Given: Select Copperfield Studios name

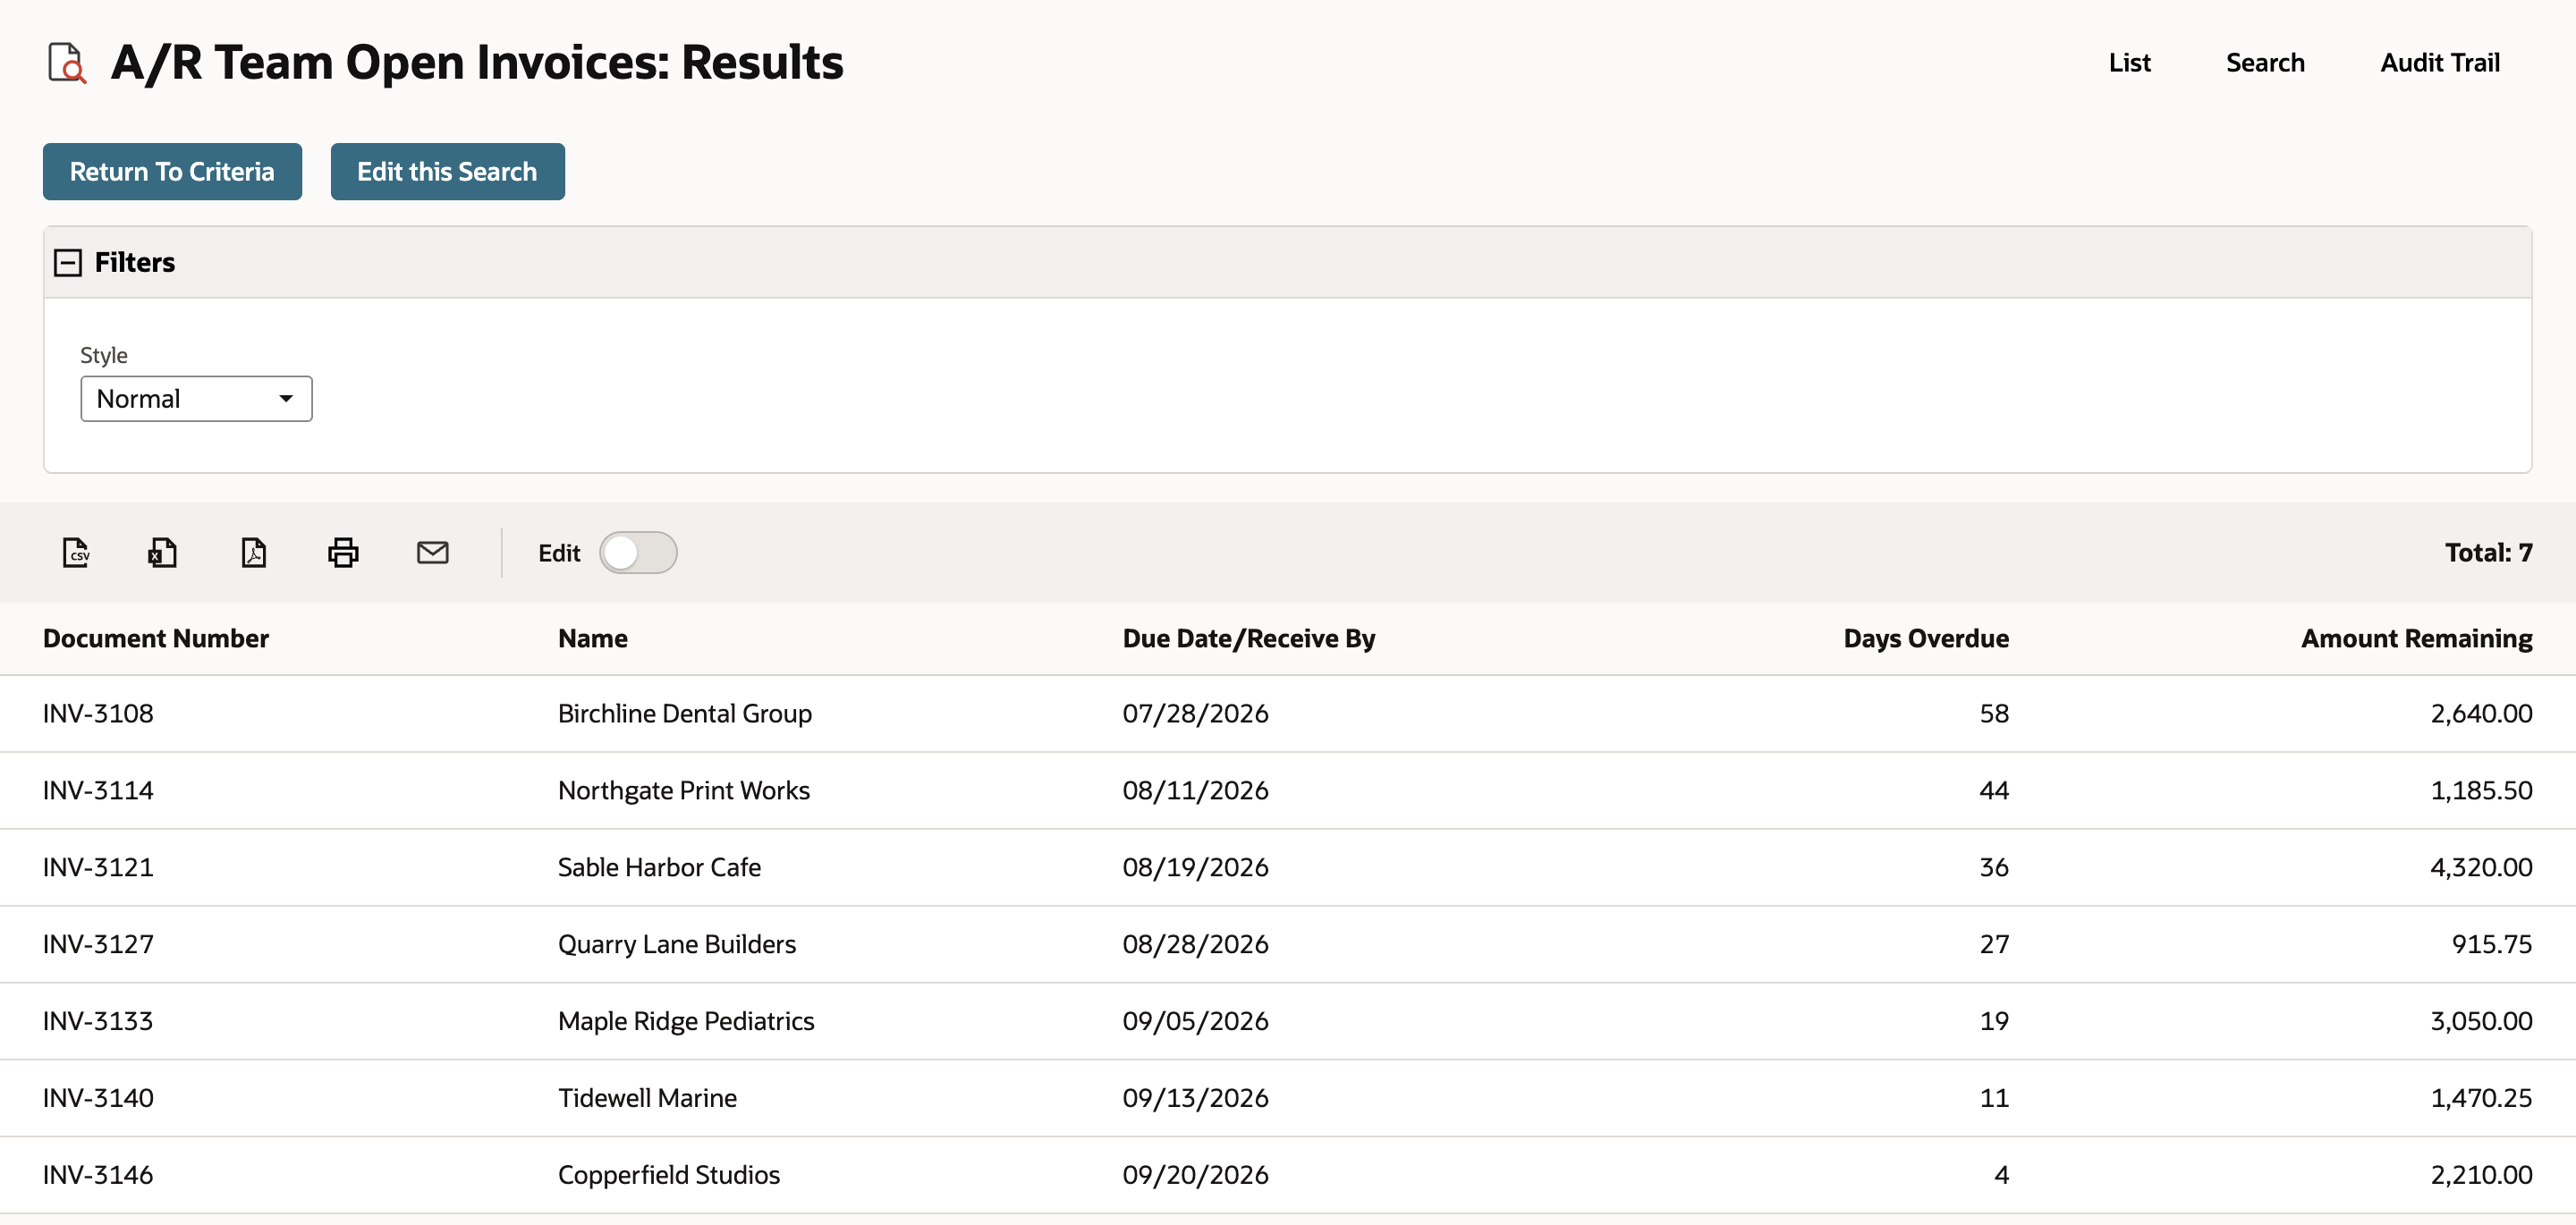Looking at the screenshot, I should [669, 1175].
